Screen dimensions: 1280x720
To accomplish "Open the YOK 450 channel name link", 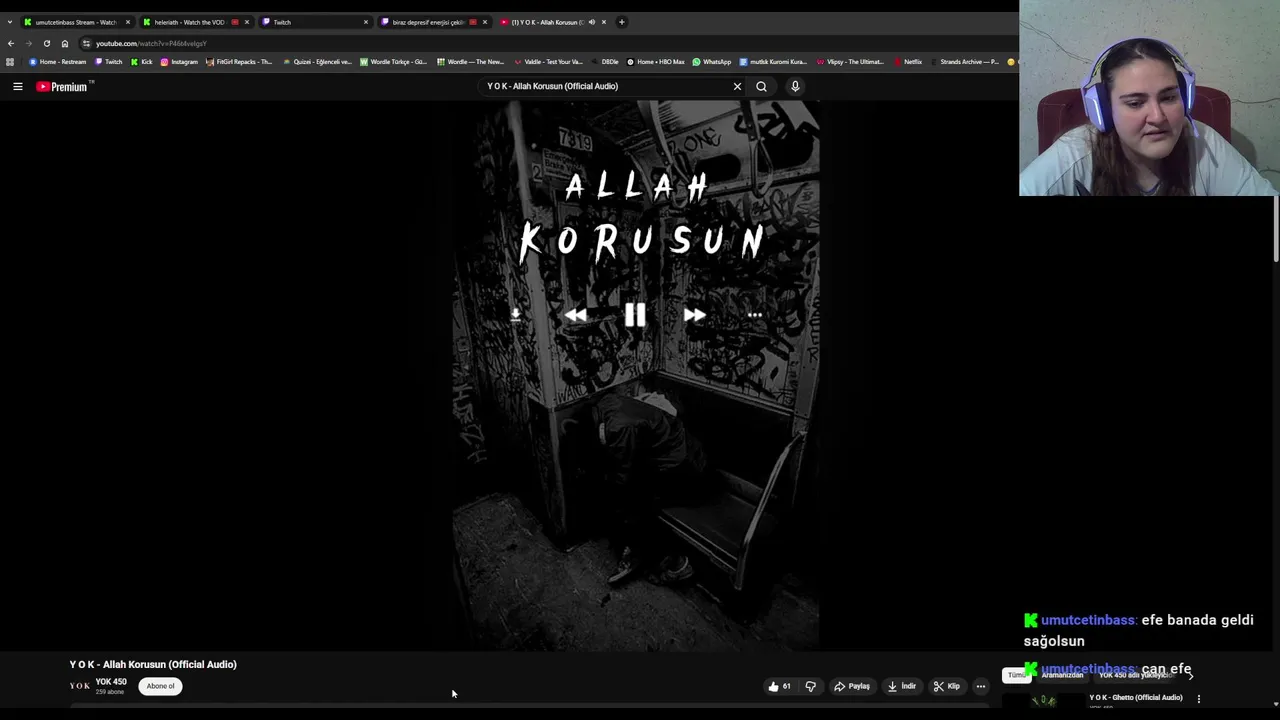I will [111, 682].
